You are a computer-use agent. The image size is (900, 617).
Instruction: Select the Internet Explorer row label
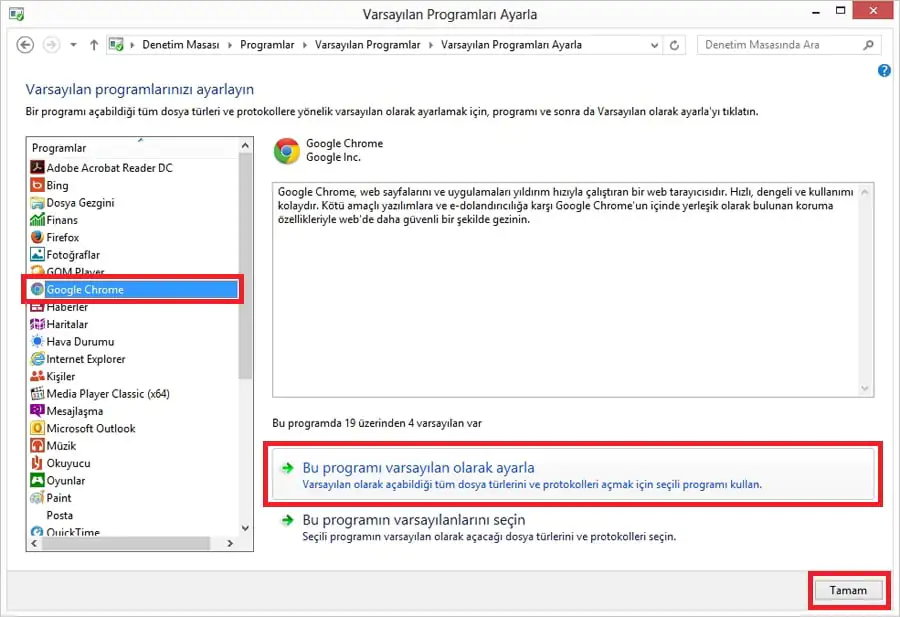[86, 359]
